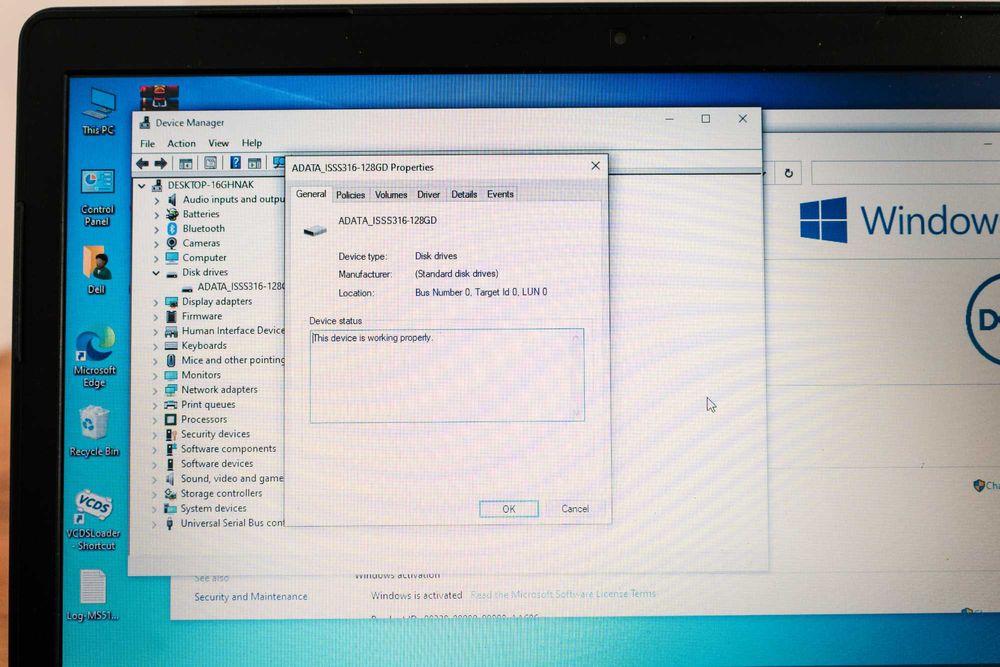Image resolution: width=1000 pixels, height=667 pixels.
Task: Click the Bluetooth device category icon
Action: click(172, 228)
